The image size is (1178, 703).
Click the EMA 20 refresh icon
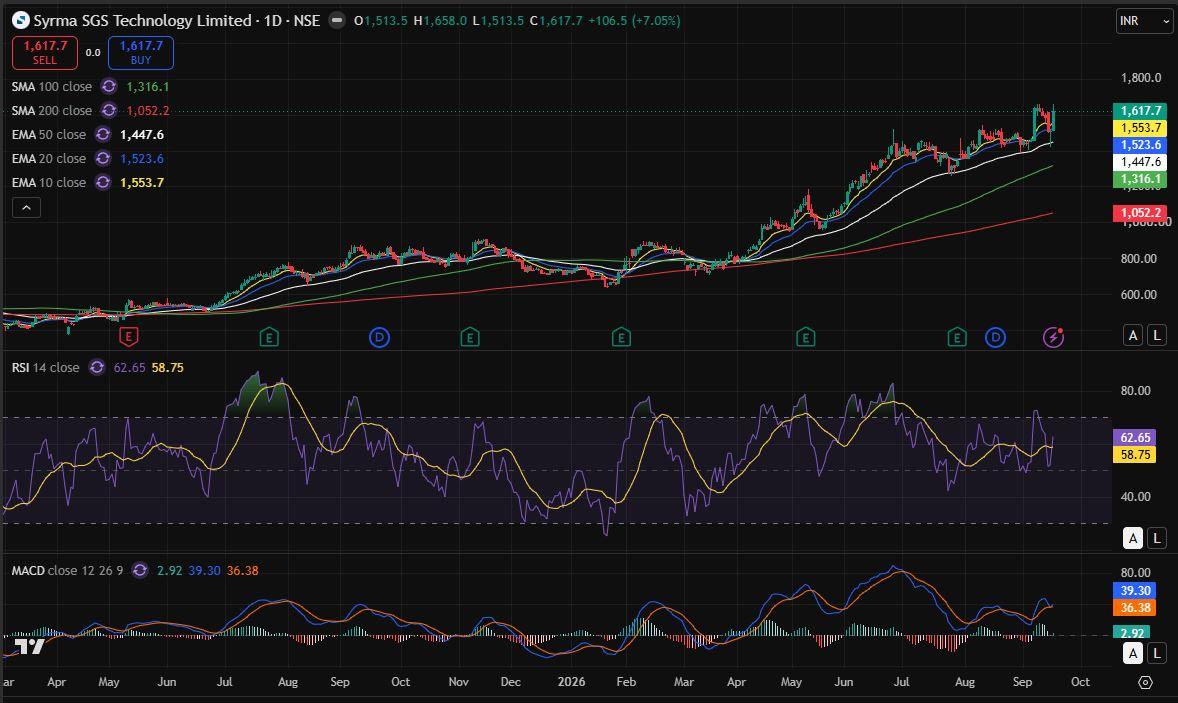click(103, 158)
